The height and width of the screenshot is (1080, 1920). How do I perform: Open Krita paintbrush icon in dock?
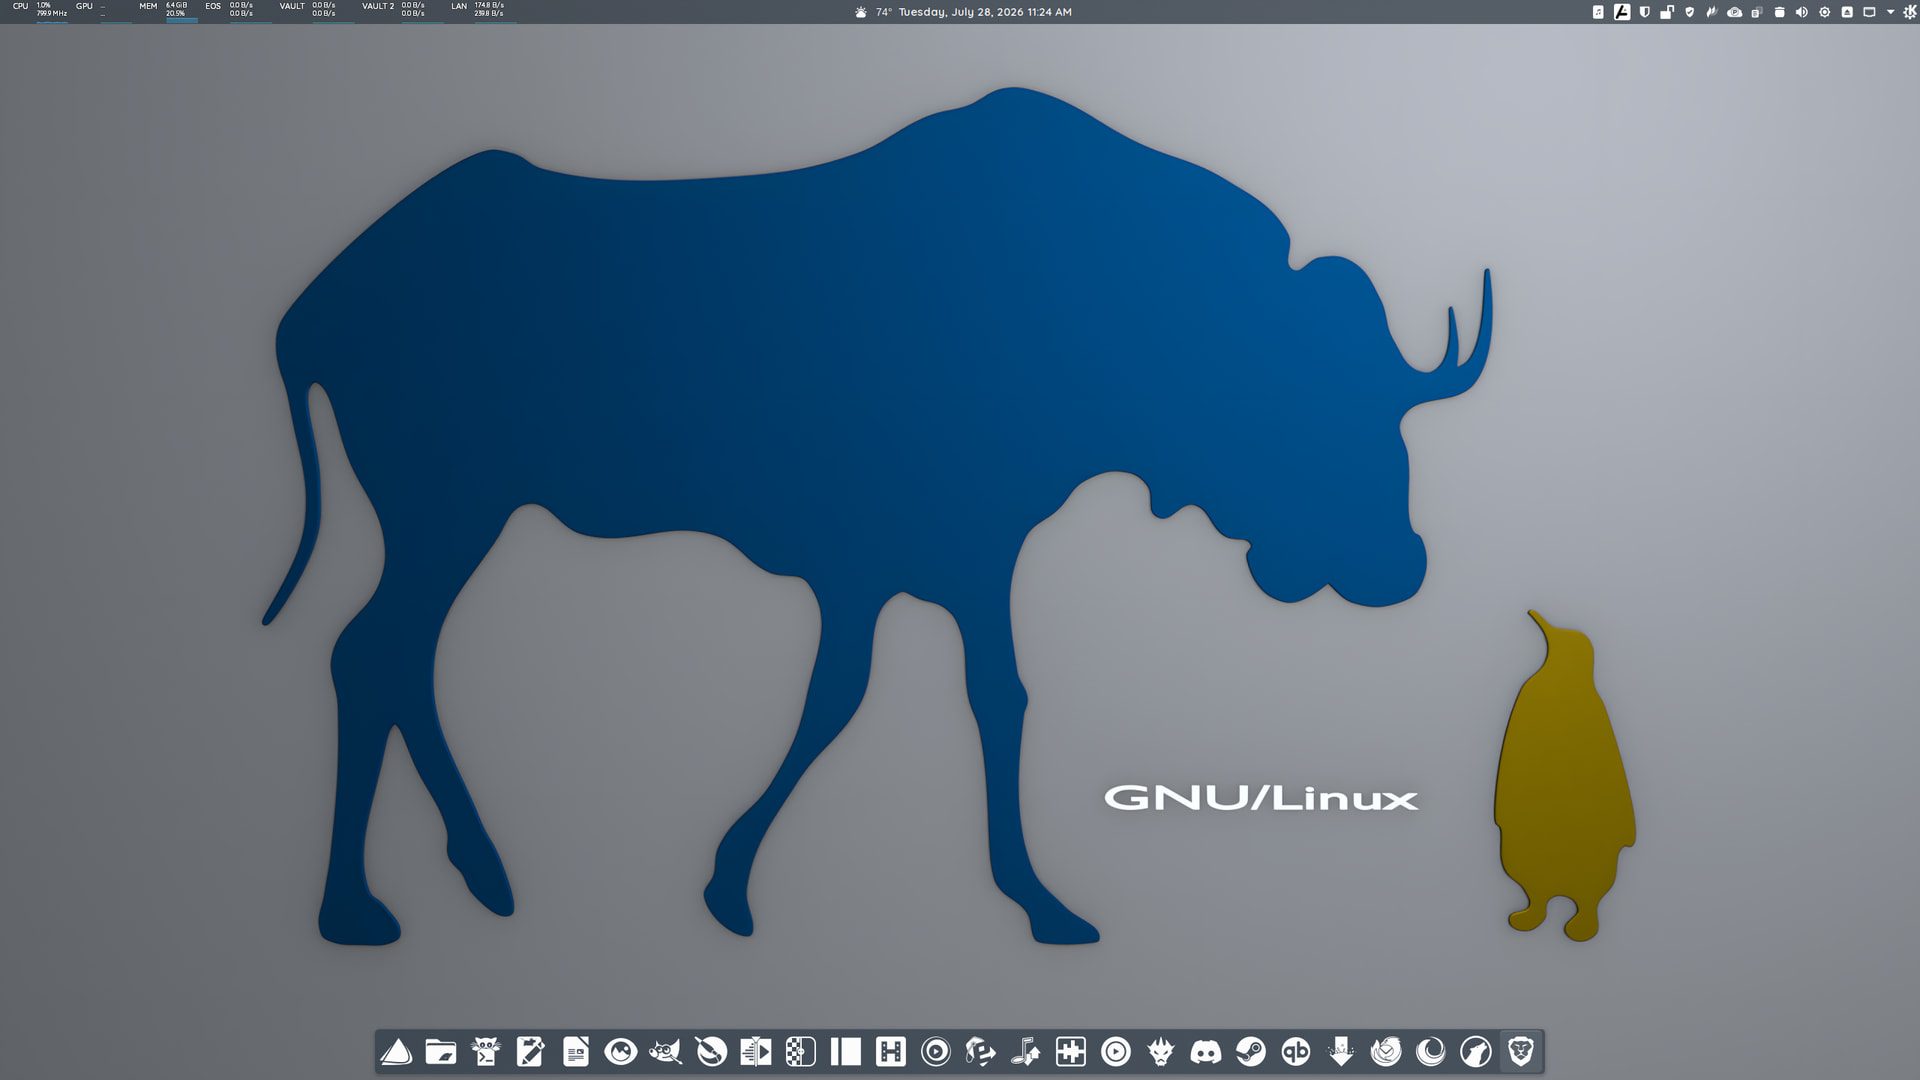(711, 1052)
